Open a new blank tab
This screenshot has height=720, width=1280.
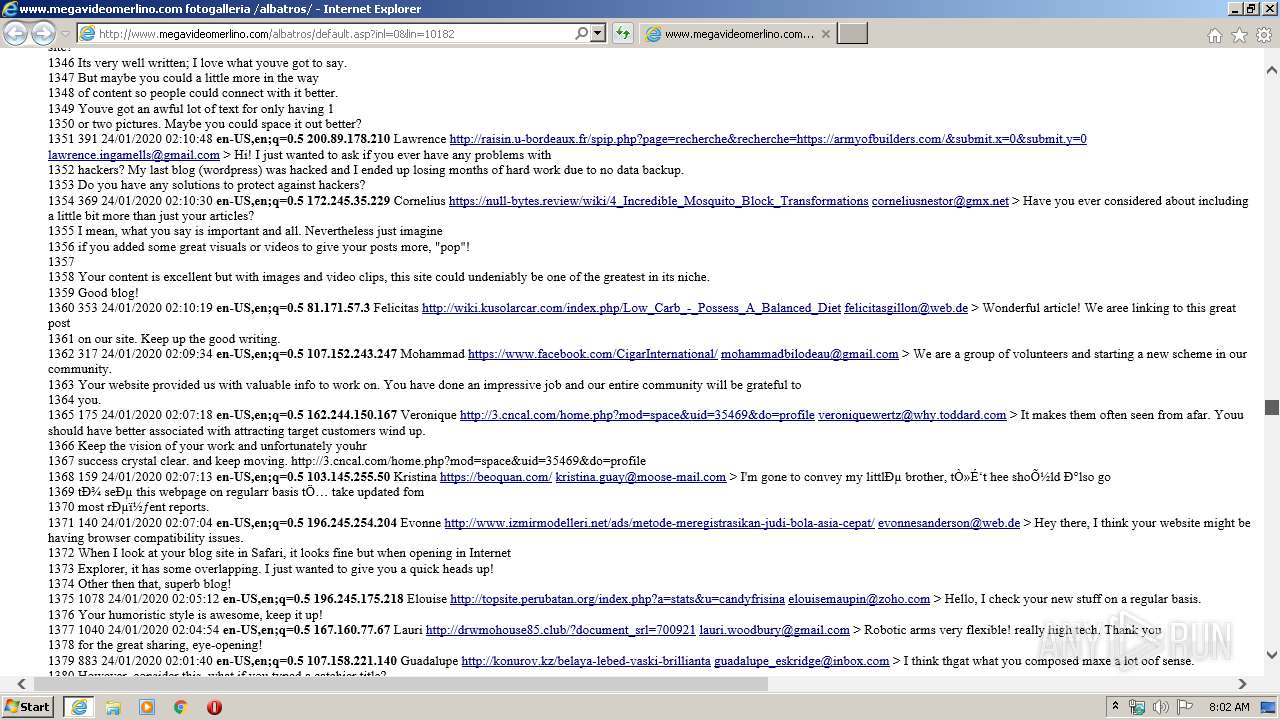click(x=852, y=34)
